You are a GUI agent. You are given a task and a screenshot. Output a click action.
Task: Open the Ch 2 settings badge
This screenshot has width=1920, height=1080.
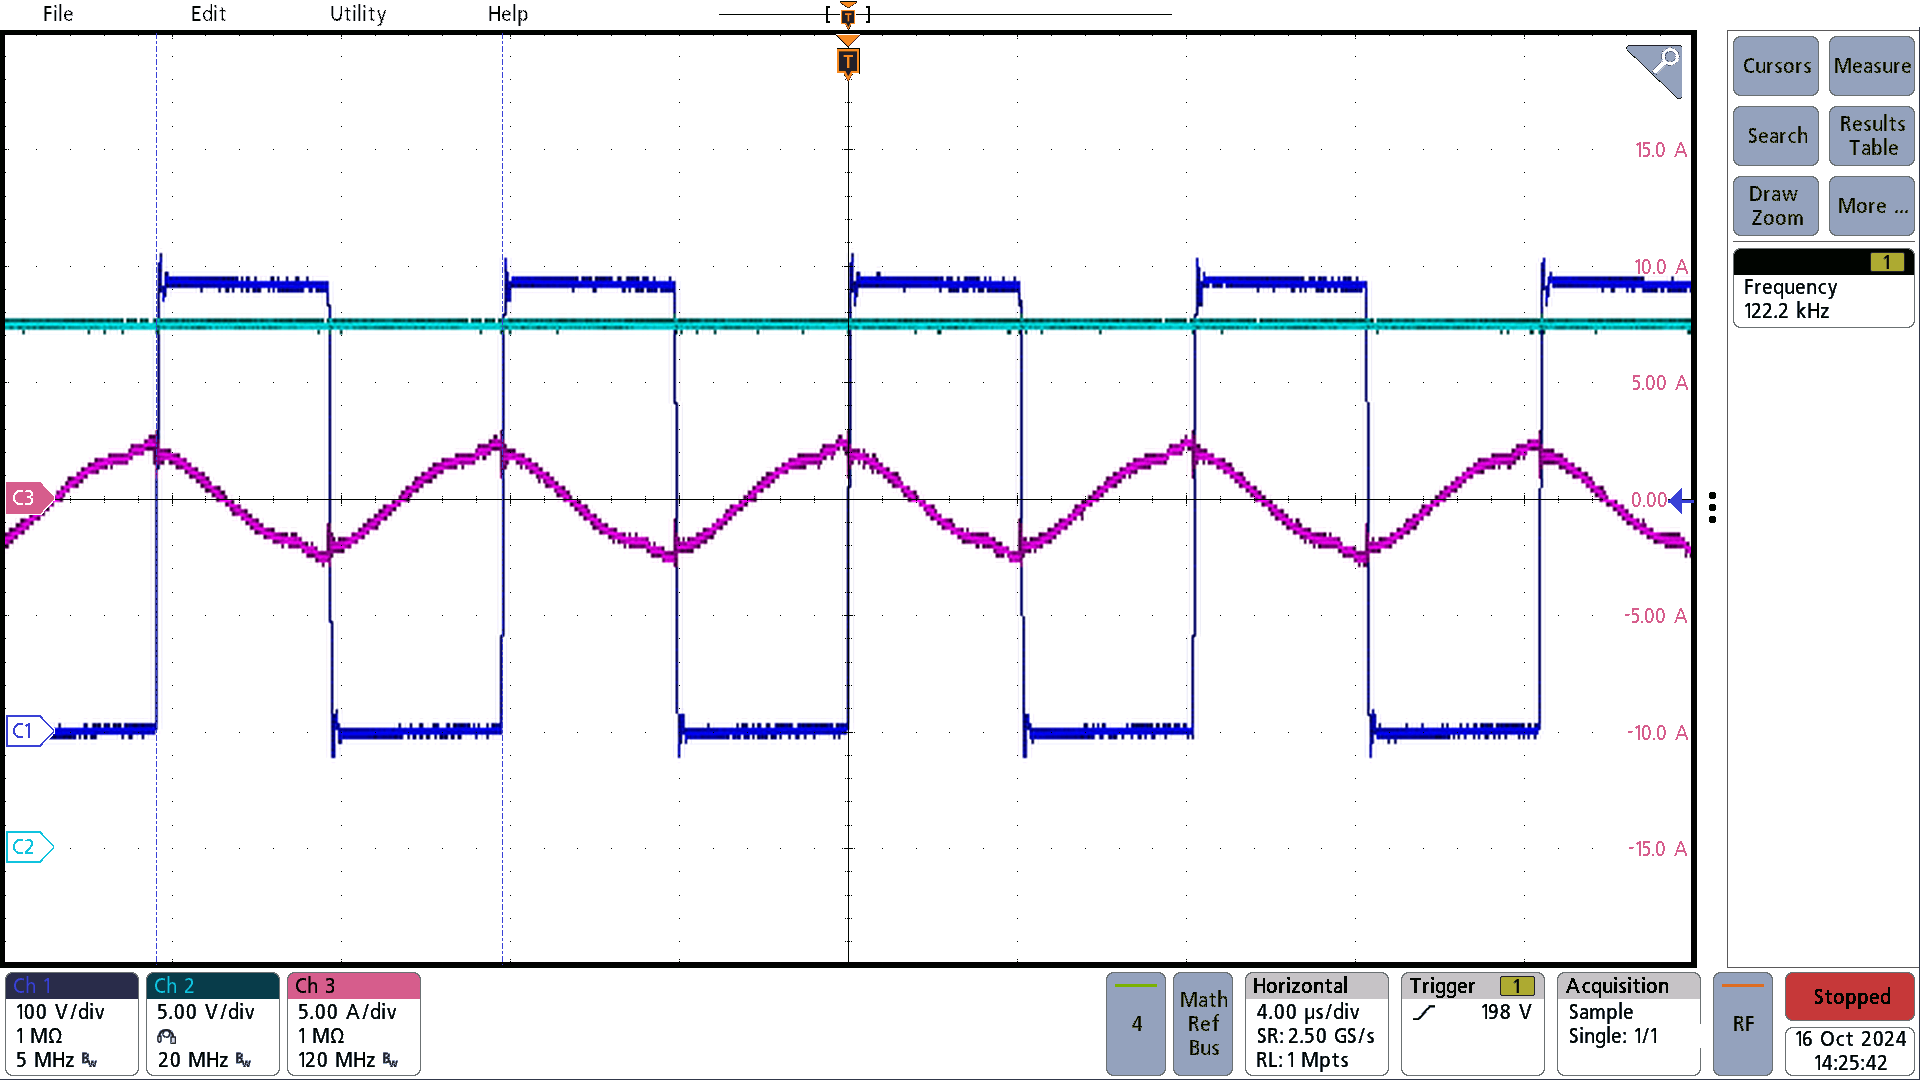[213, 1024]
